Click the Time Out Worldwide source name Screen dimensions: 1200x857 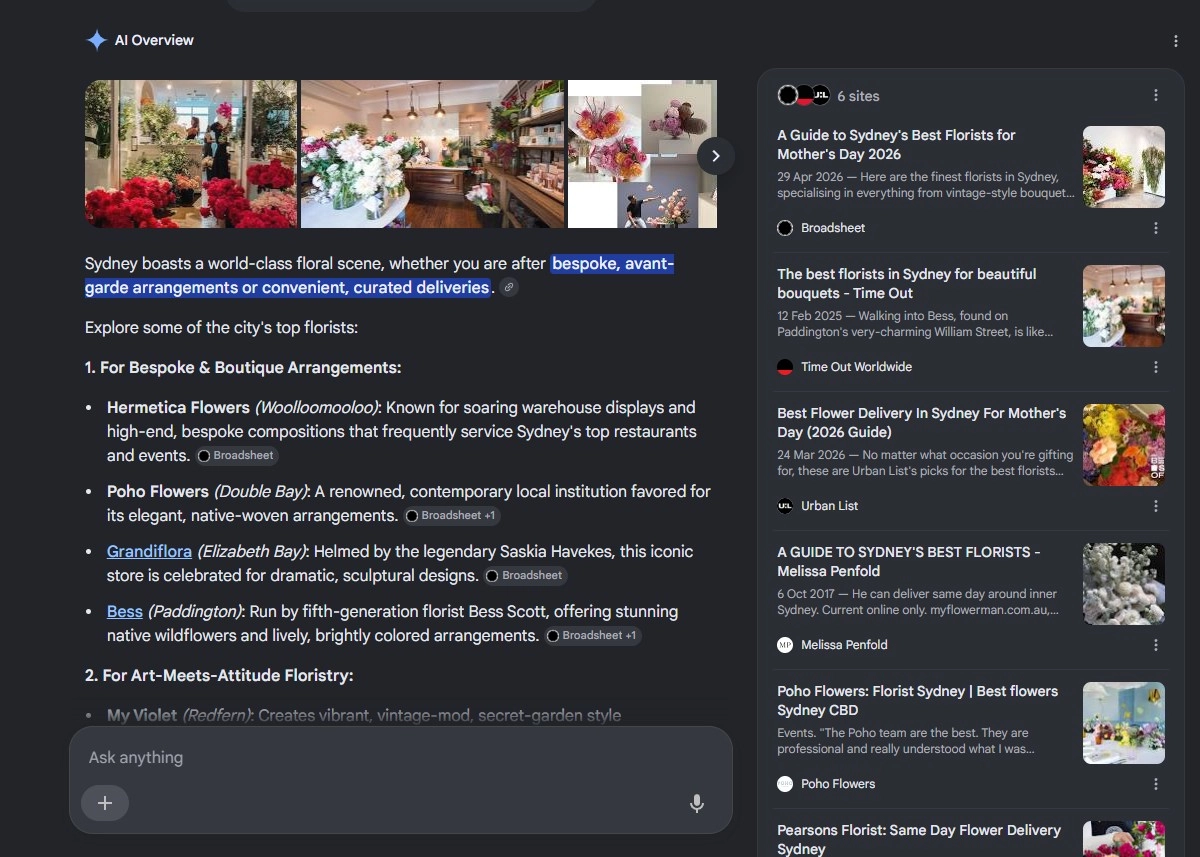[x=856, y=367]
